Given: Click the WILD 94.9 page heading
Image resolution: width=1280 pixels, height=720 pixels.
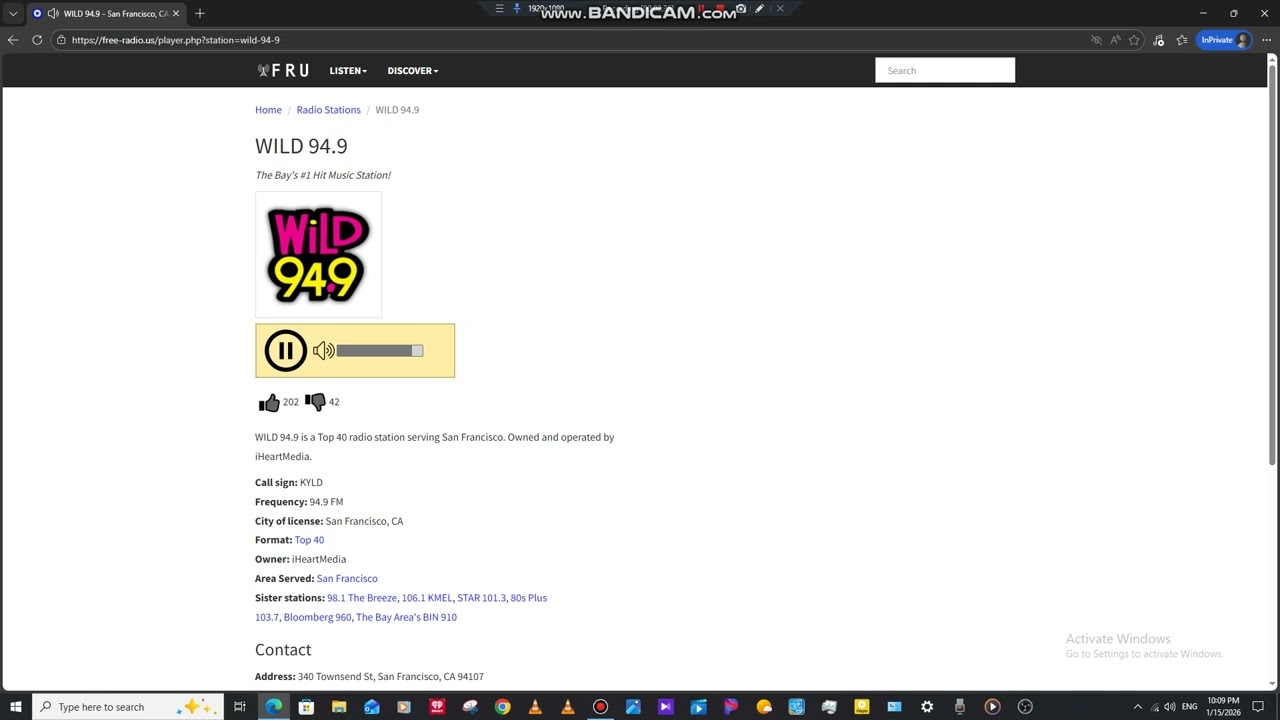Looking at the screenshot, I should coord(301,146).
